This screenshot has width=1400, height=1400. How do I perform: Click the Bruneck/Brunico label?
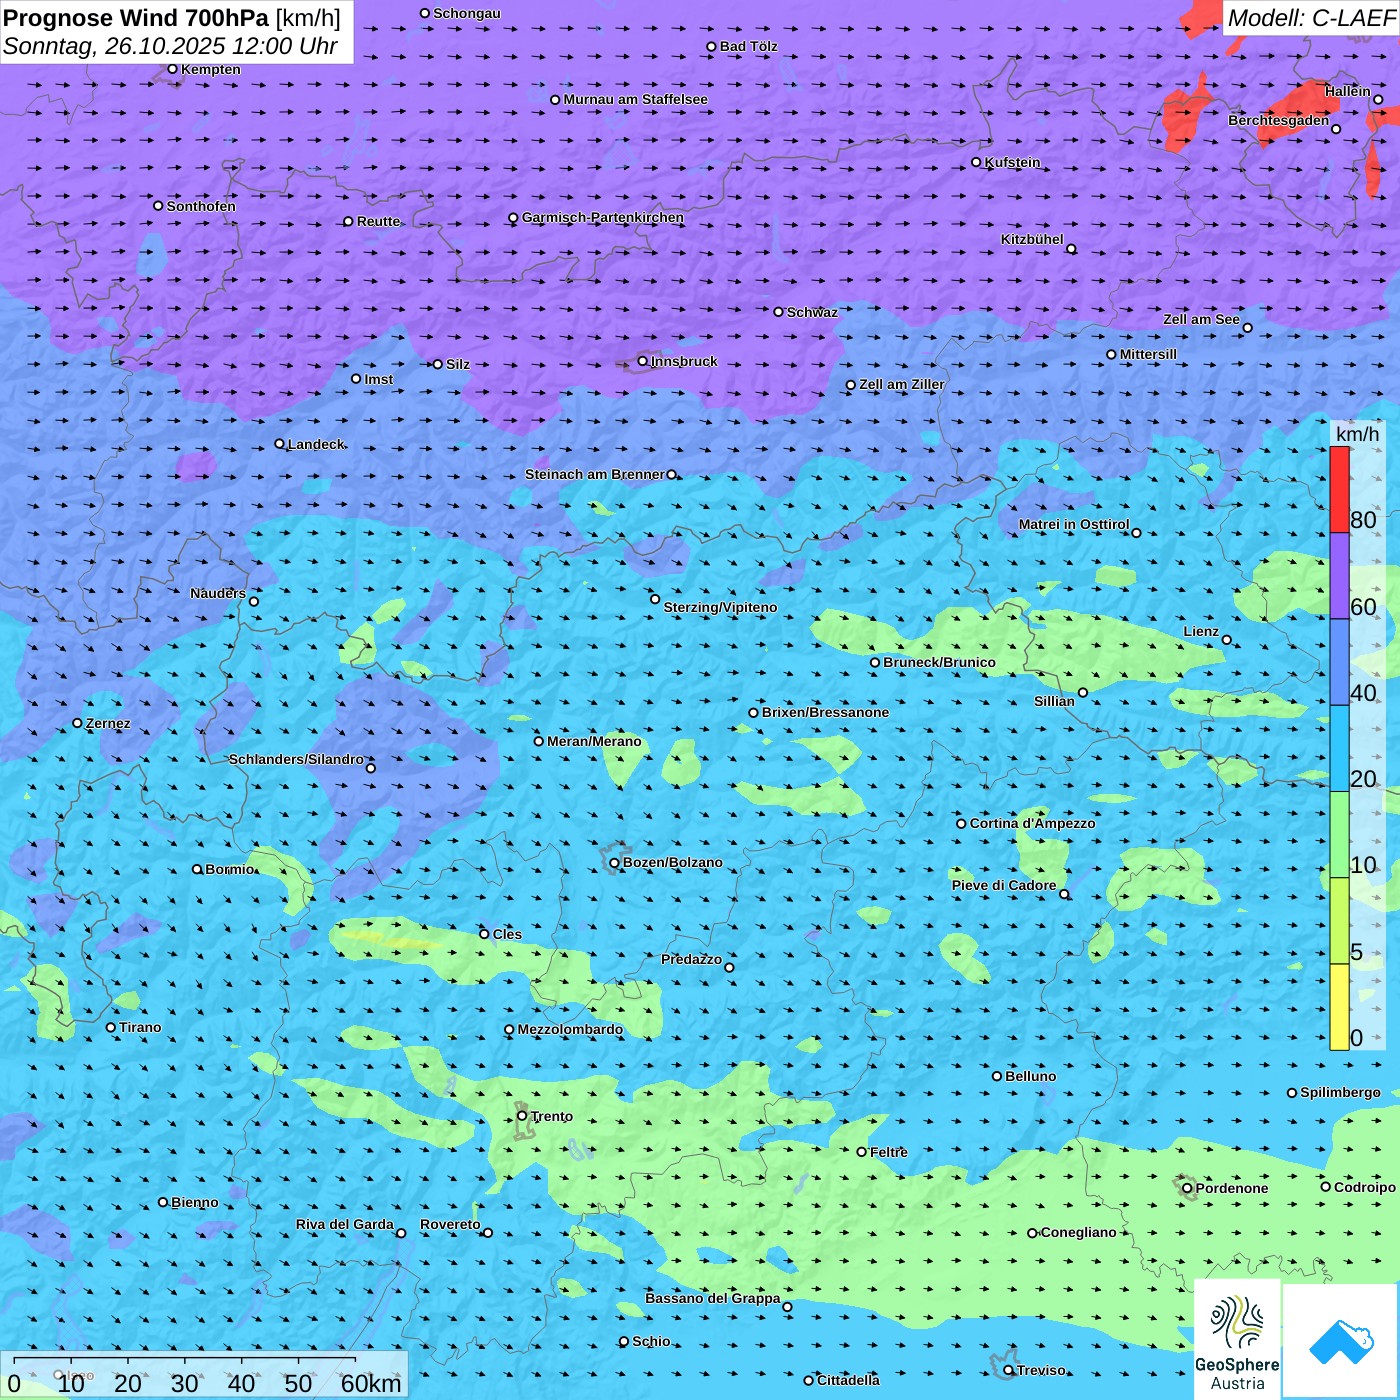pos(939,662)
